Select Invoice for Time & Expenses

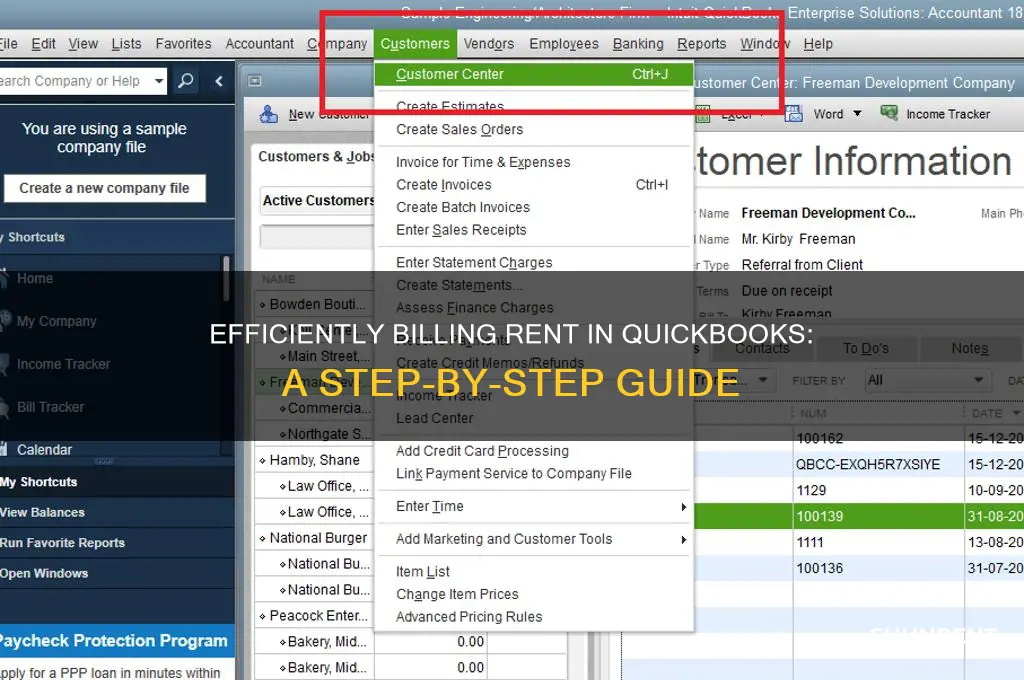(483, 162)
